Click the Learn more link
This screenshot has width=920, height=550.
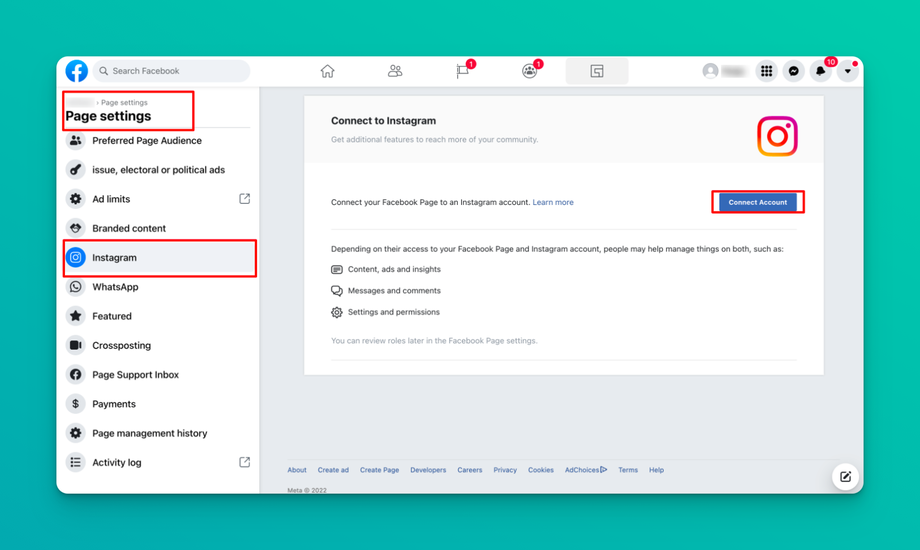pos(553,202)
